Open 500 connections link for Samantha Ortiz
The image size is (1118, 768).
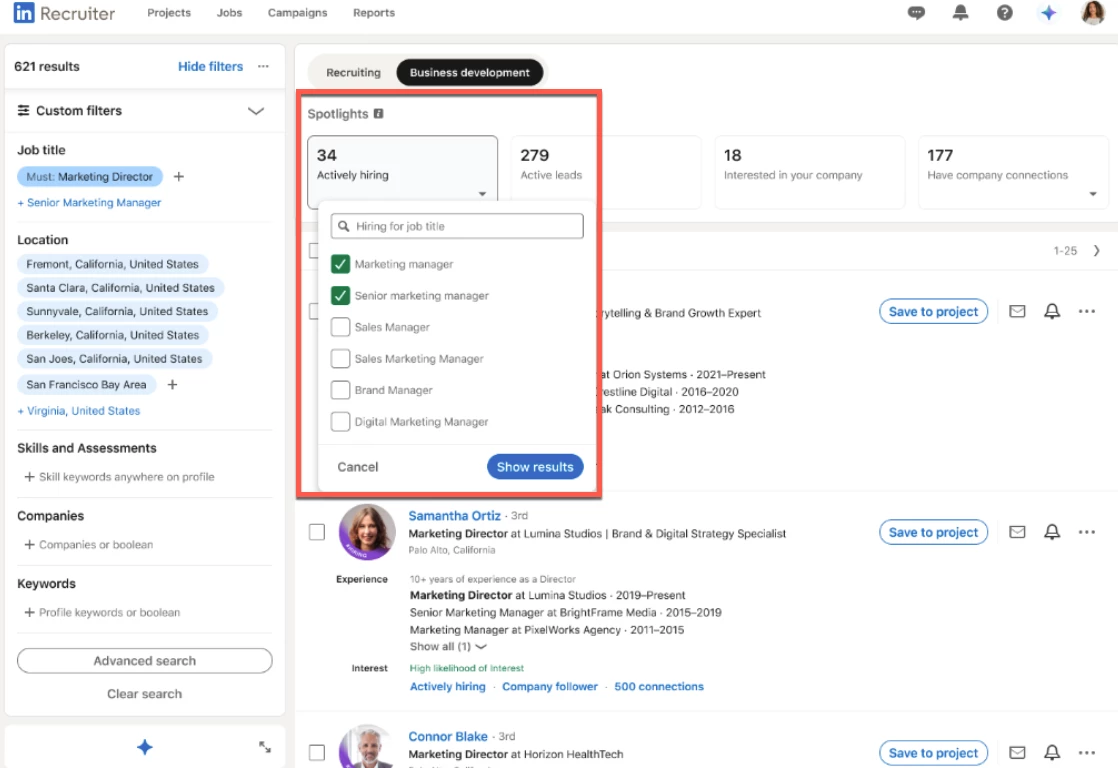point(659,686)
